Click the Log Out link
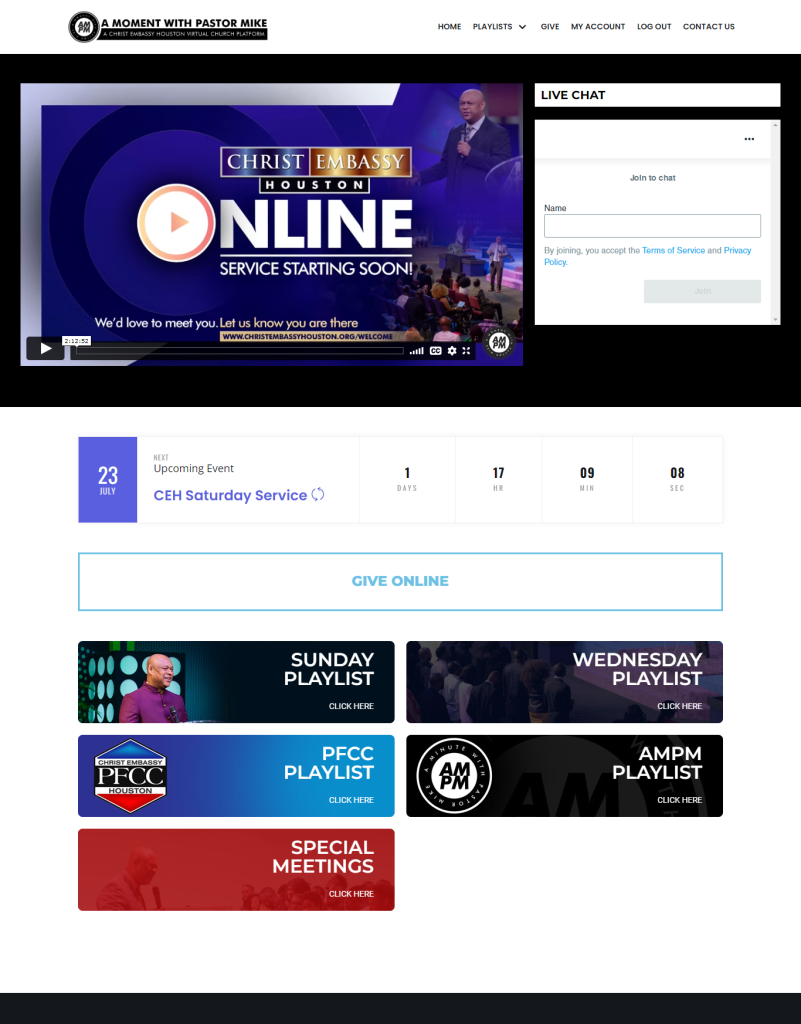The width and height of the screenshot is (801, 1024). pyautogui.click(x=654, y=27)
